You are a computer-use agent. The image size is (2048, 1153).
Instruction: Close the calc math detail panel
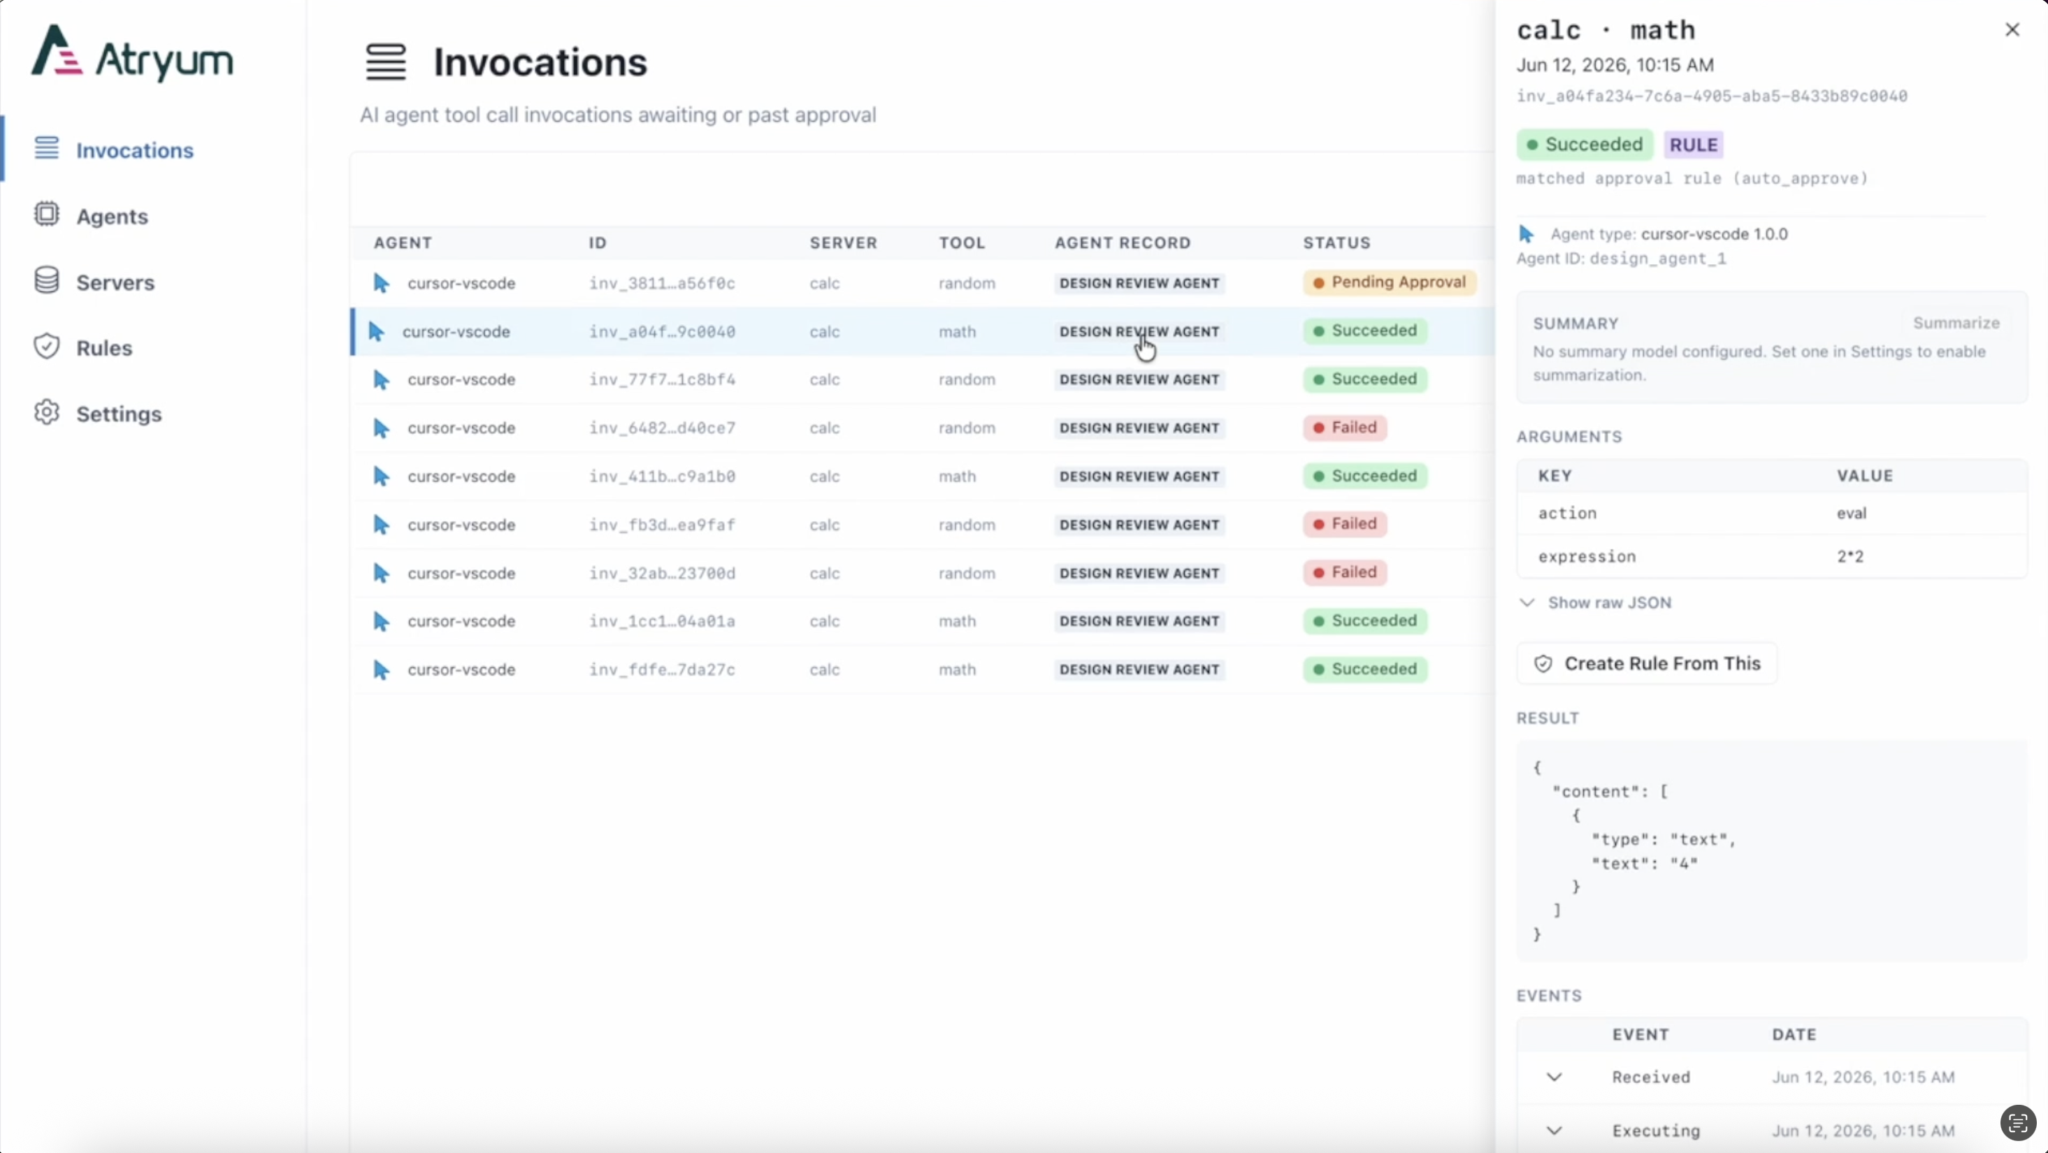(2012, 30)
